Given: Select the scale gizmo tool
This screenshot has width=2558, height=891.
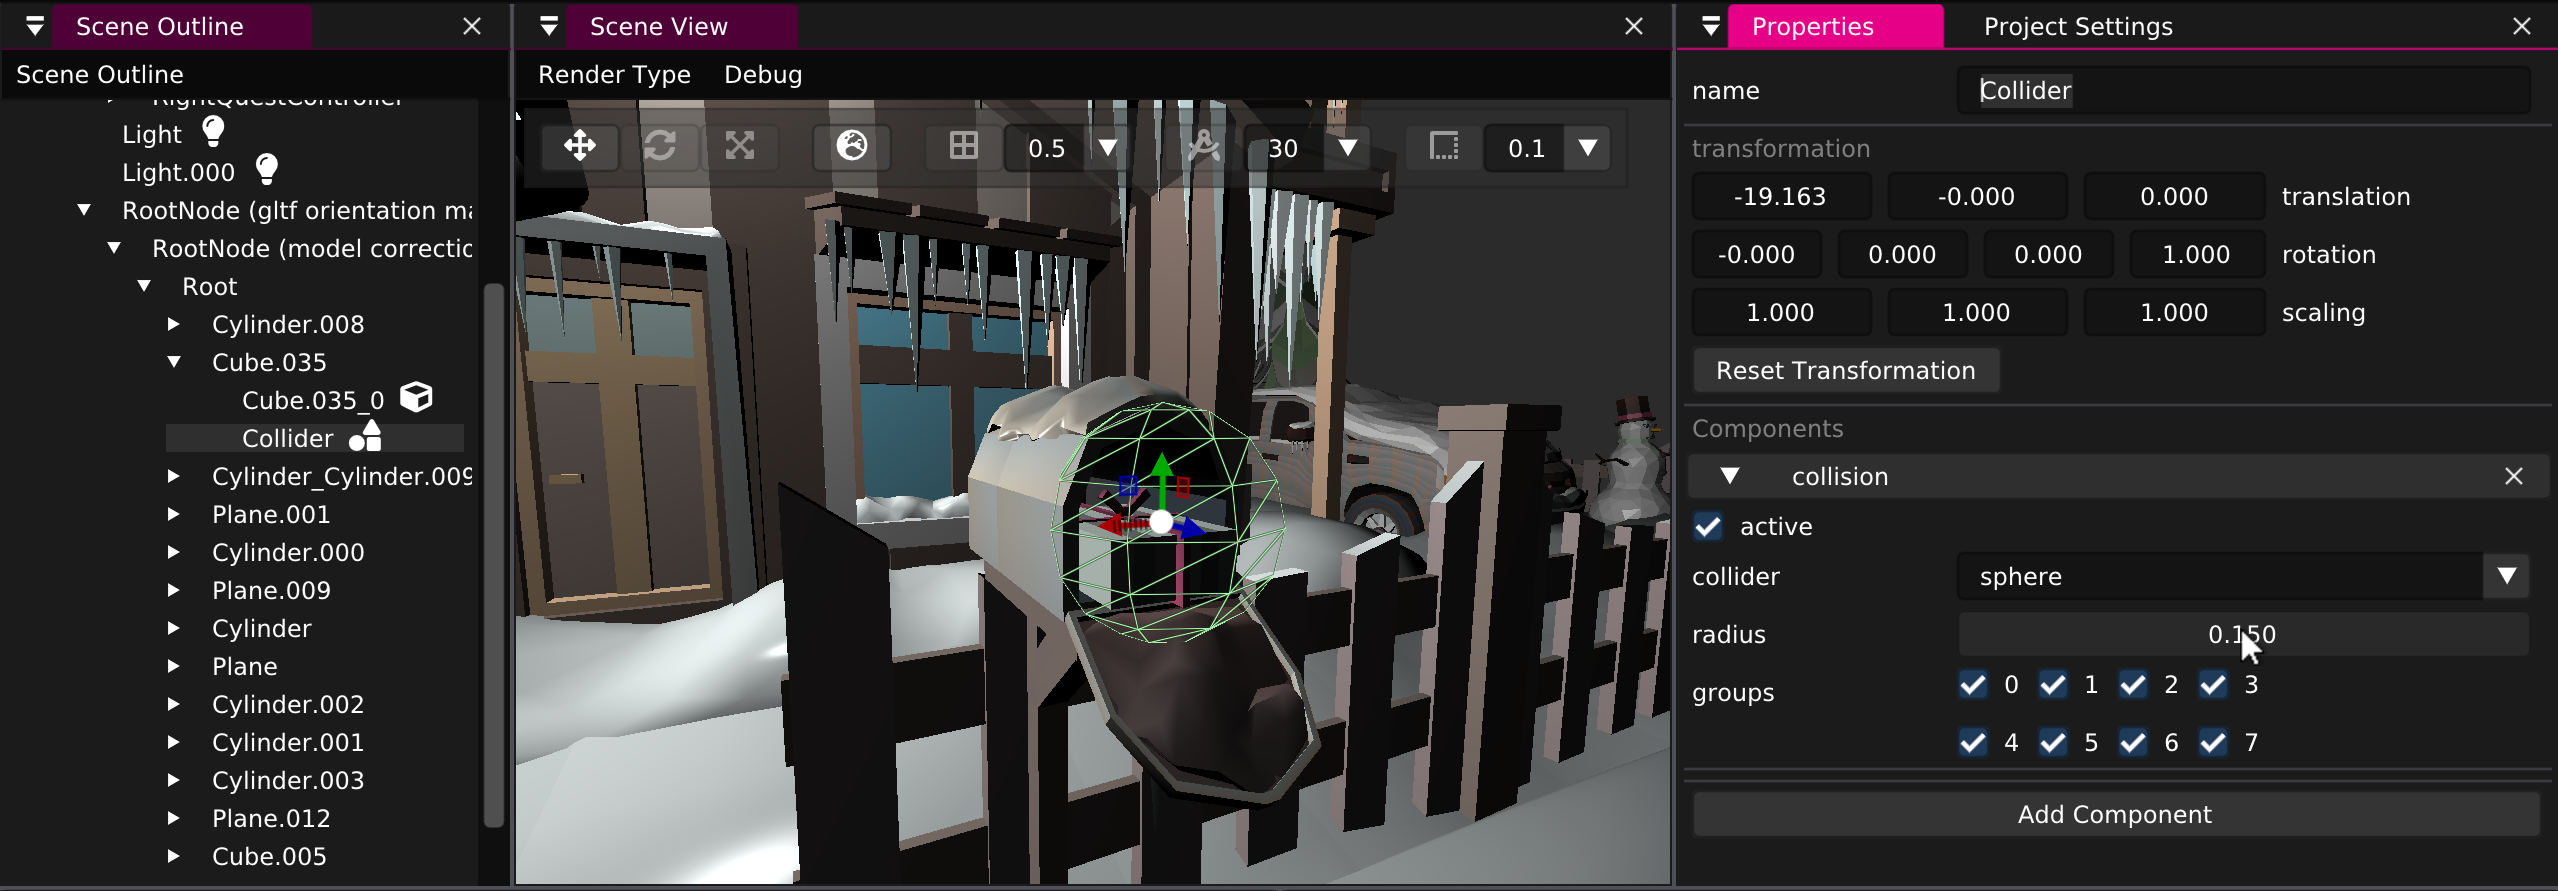Looking at the screenshot, I should click(x=740, y=147).
